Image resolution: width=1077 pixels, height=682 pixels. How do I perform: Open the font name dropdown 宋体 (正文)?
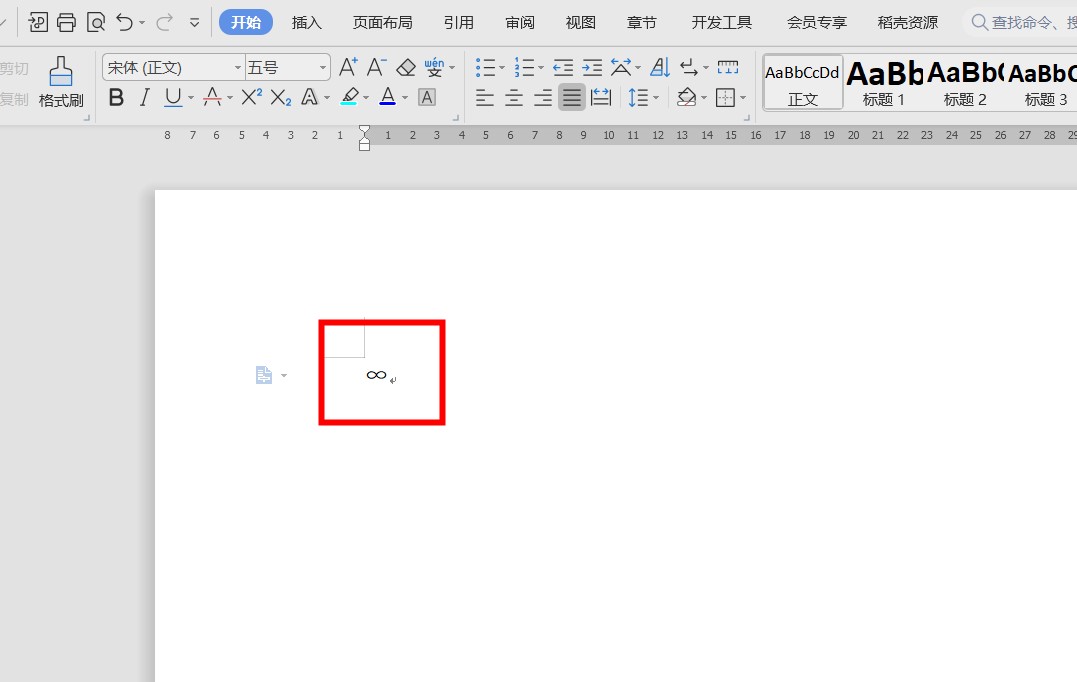[238, 67]
